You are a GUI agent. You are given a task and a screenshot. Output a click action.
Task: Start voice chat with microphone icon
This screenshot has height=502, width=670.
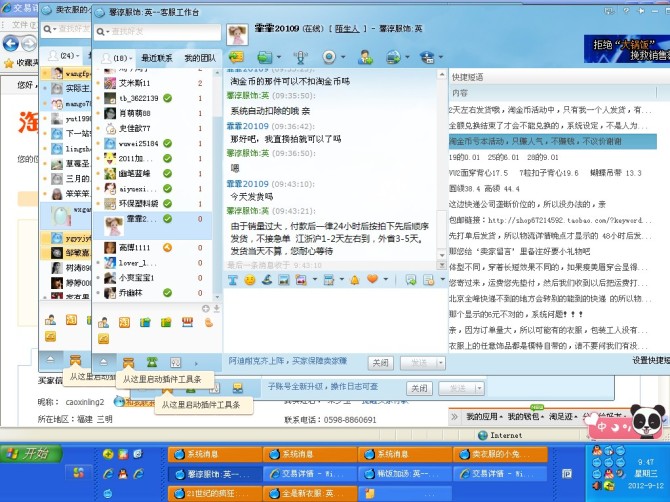pos(300,57)
